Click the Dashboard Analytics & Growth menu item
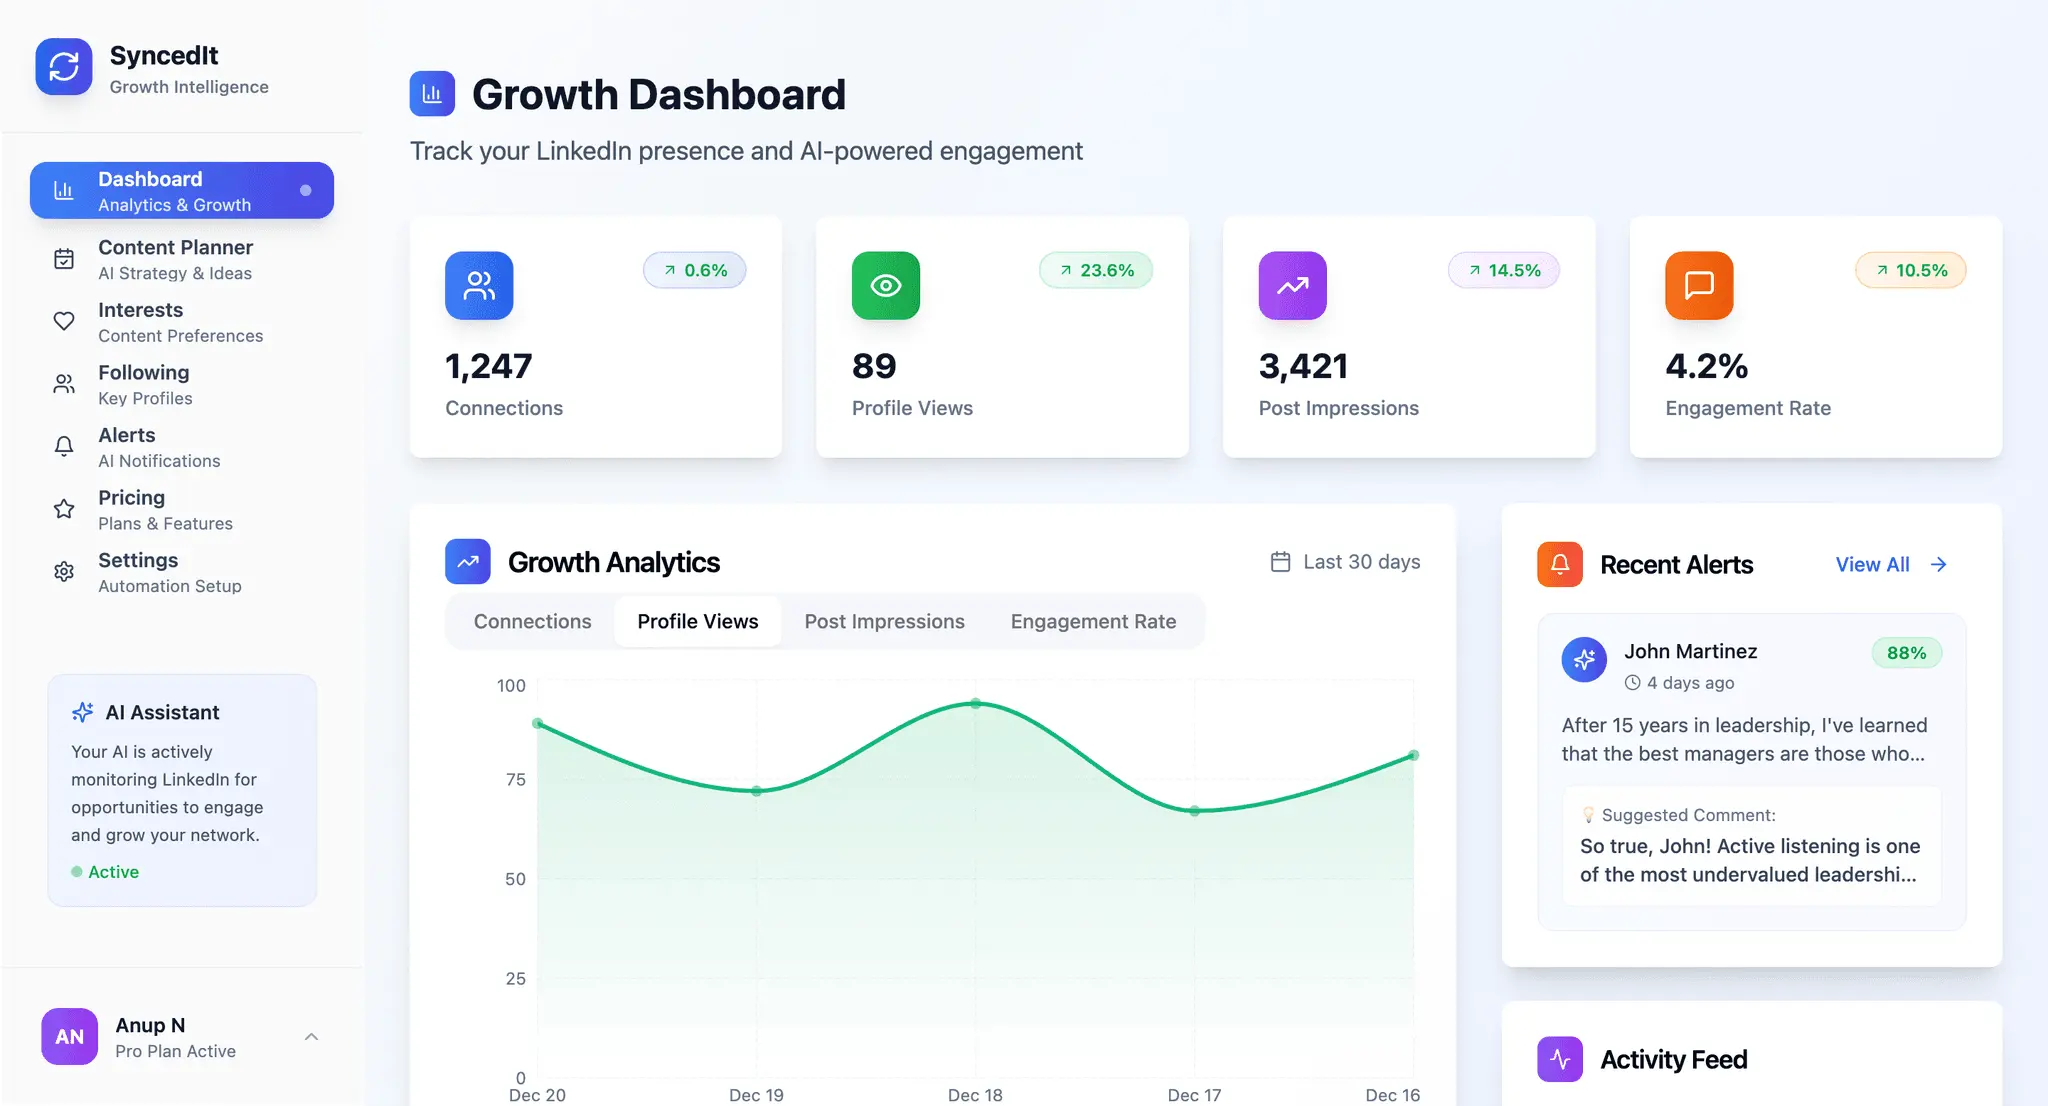 (182, 190)
